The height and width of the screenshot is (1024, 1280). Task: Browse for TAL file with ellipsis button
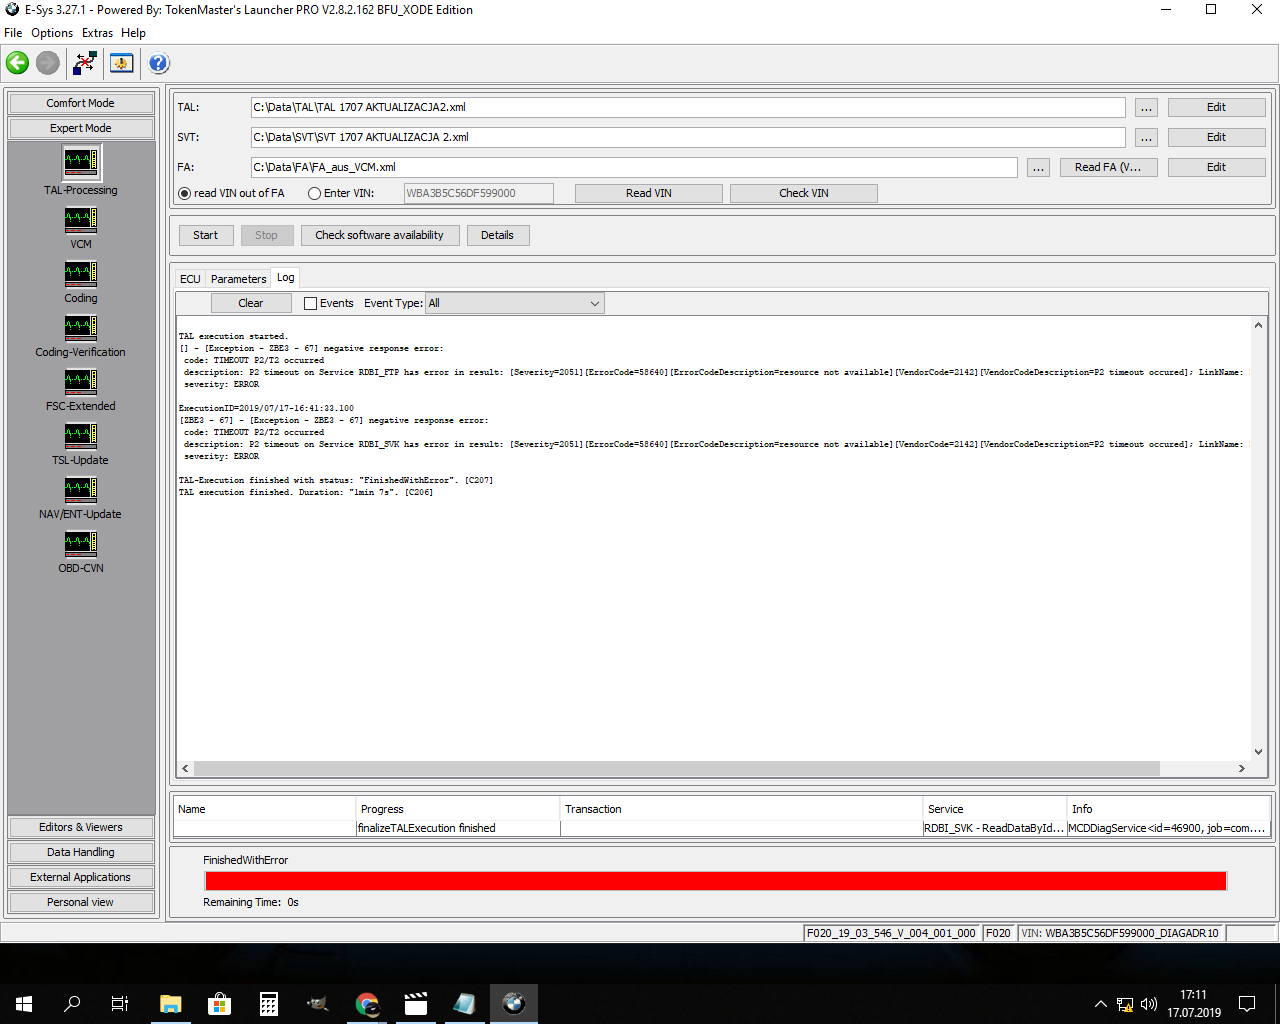coord(1146,107)
